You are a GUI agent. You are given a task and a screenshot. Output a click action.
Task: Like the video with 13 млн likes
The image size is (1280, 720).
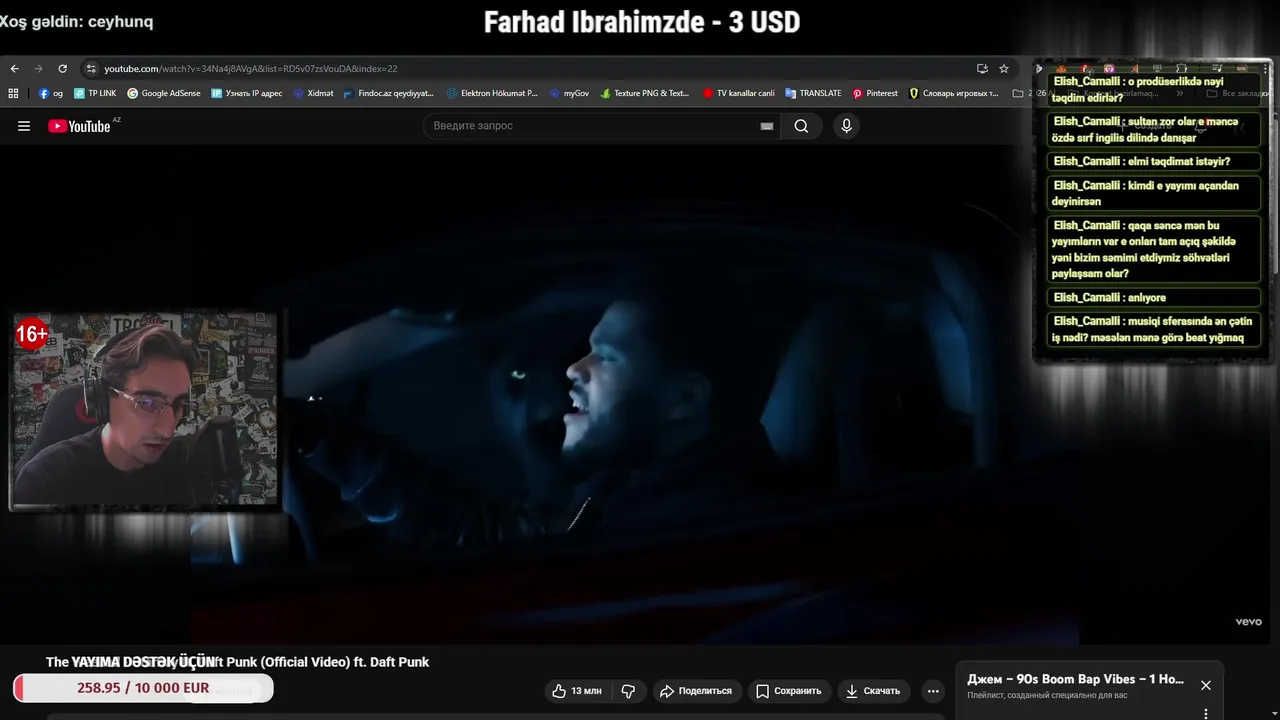(577, 691)
